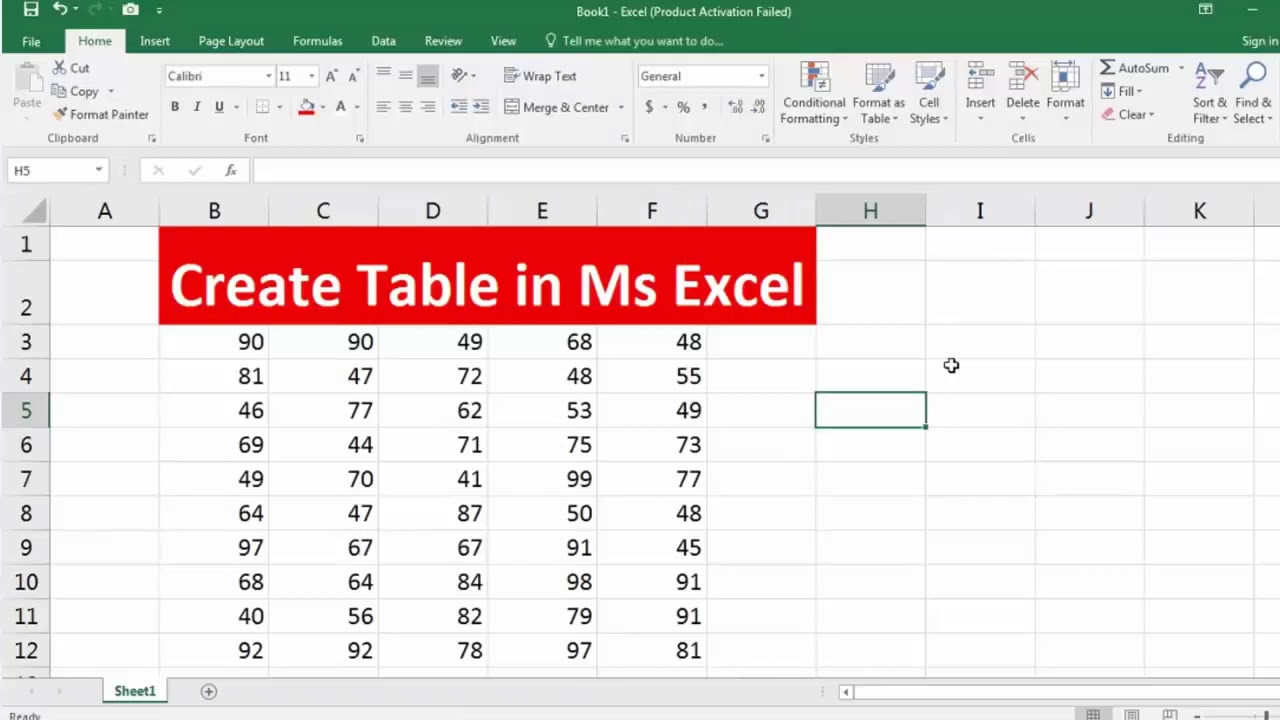Click Decrease Indent icon
The height and width of the screenshot is (720, 1280).
pyautogui.click(x=459, y=107)
